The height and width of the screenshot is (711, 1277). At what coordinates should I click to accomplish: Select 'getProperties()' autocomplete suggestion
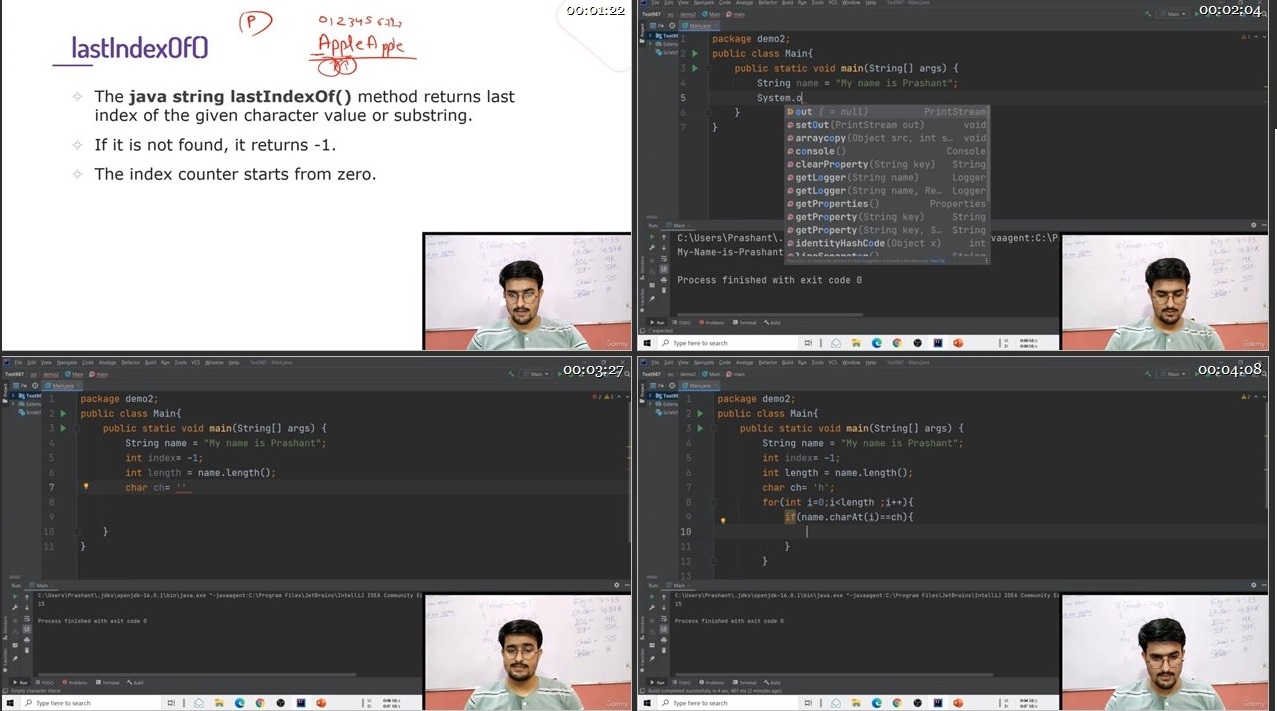[x=887, y=204]
